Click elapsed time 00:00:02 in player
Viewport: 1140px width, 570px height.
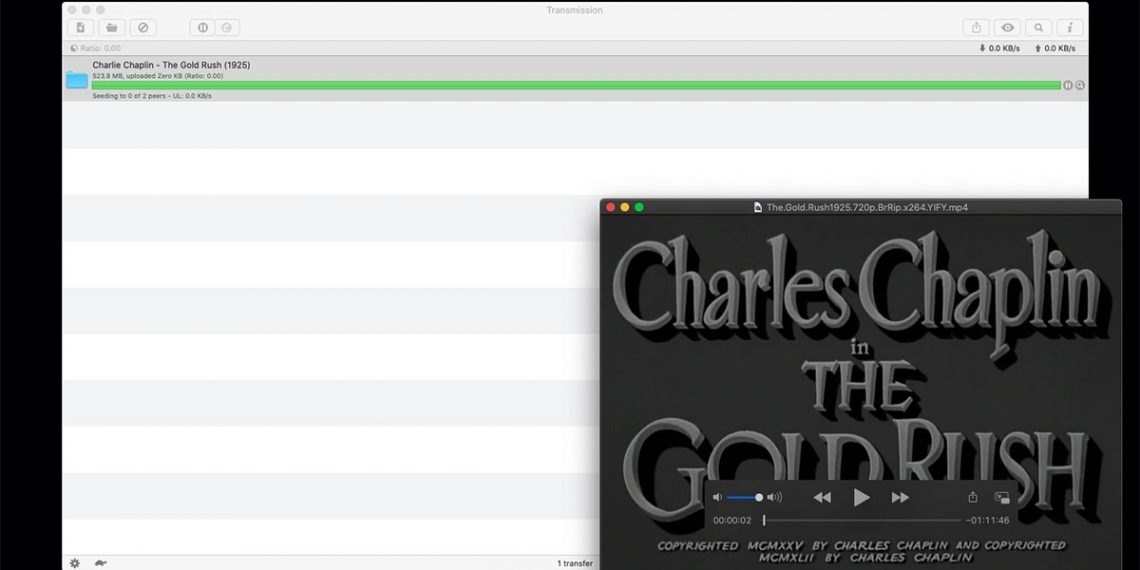732,521
